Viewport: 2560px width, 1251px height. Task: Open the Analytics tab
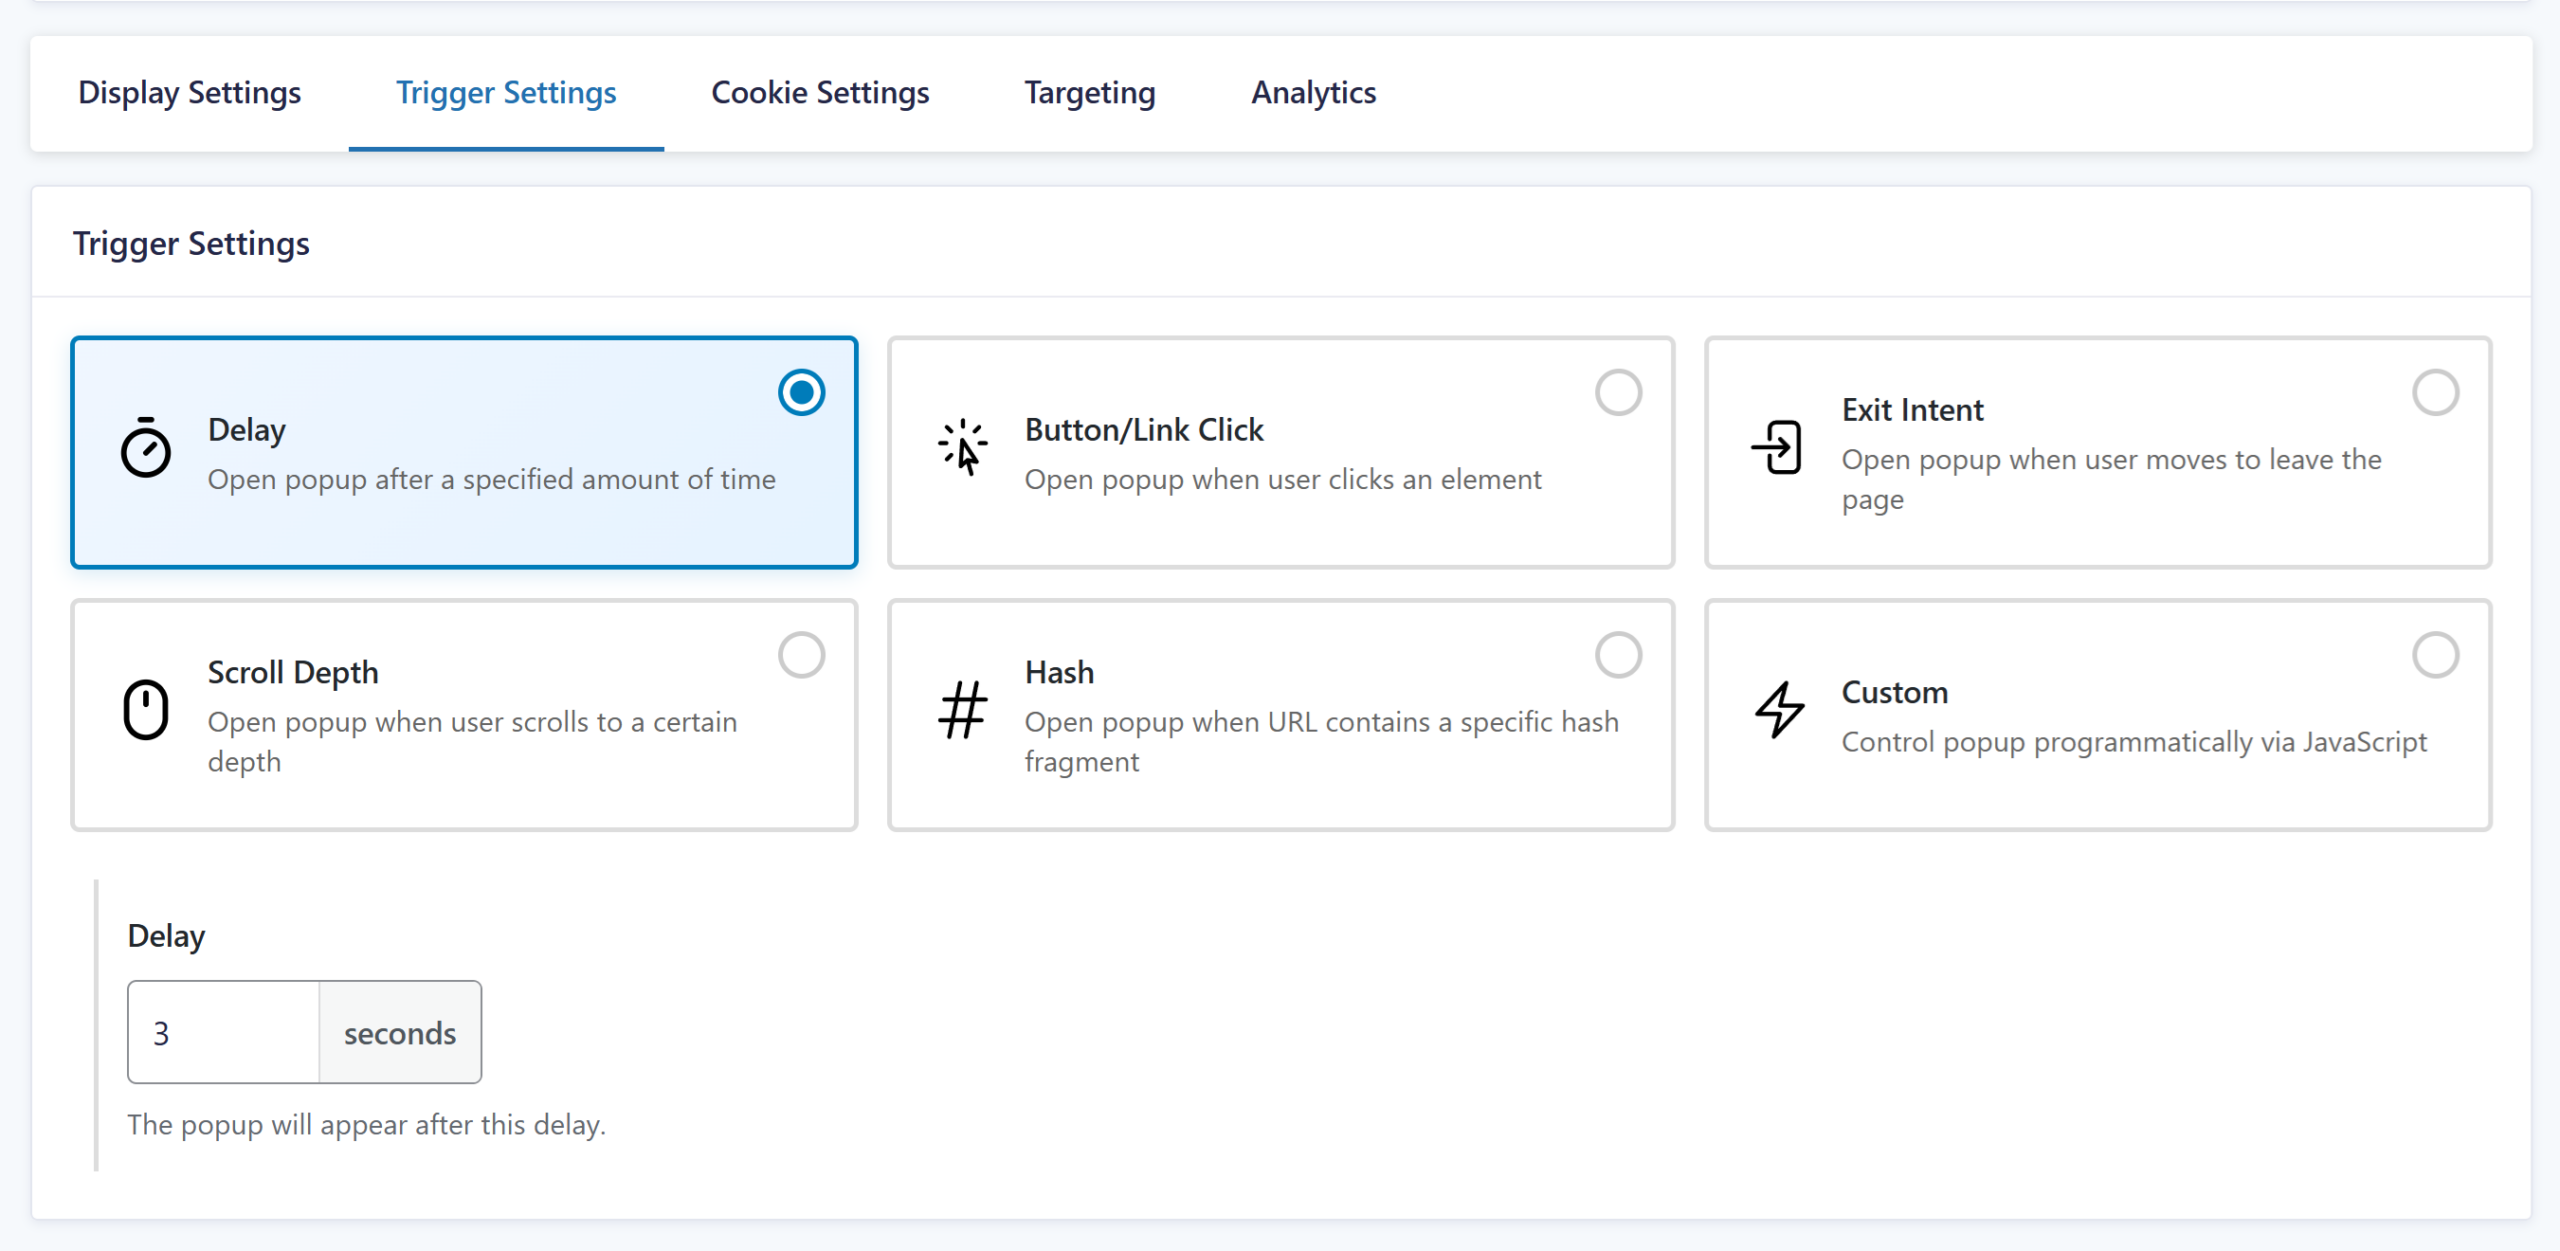click(1313, 93)
